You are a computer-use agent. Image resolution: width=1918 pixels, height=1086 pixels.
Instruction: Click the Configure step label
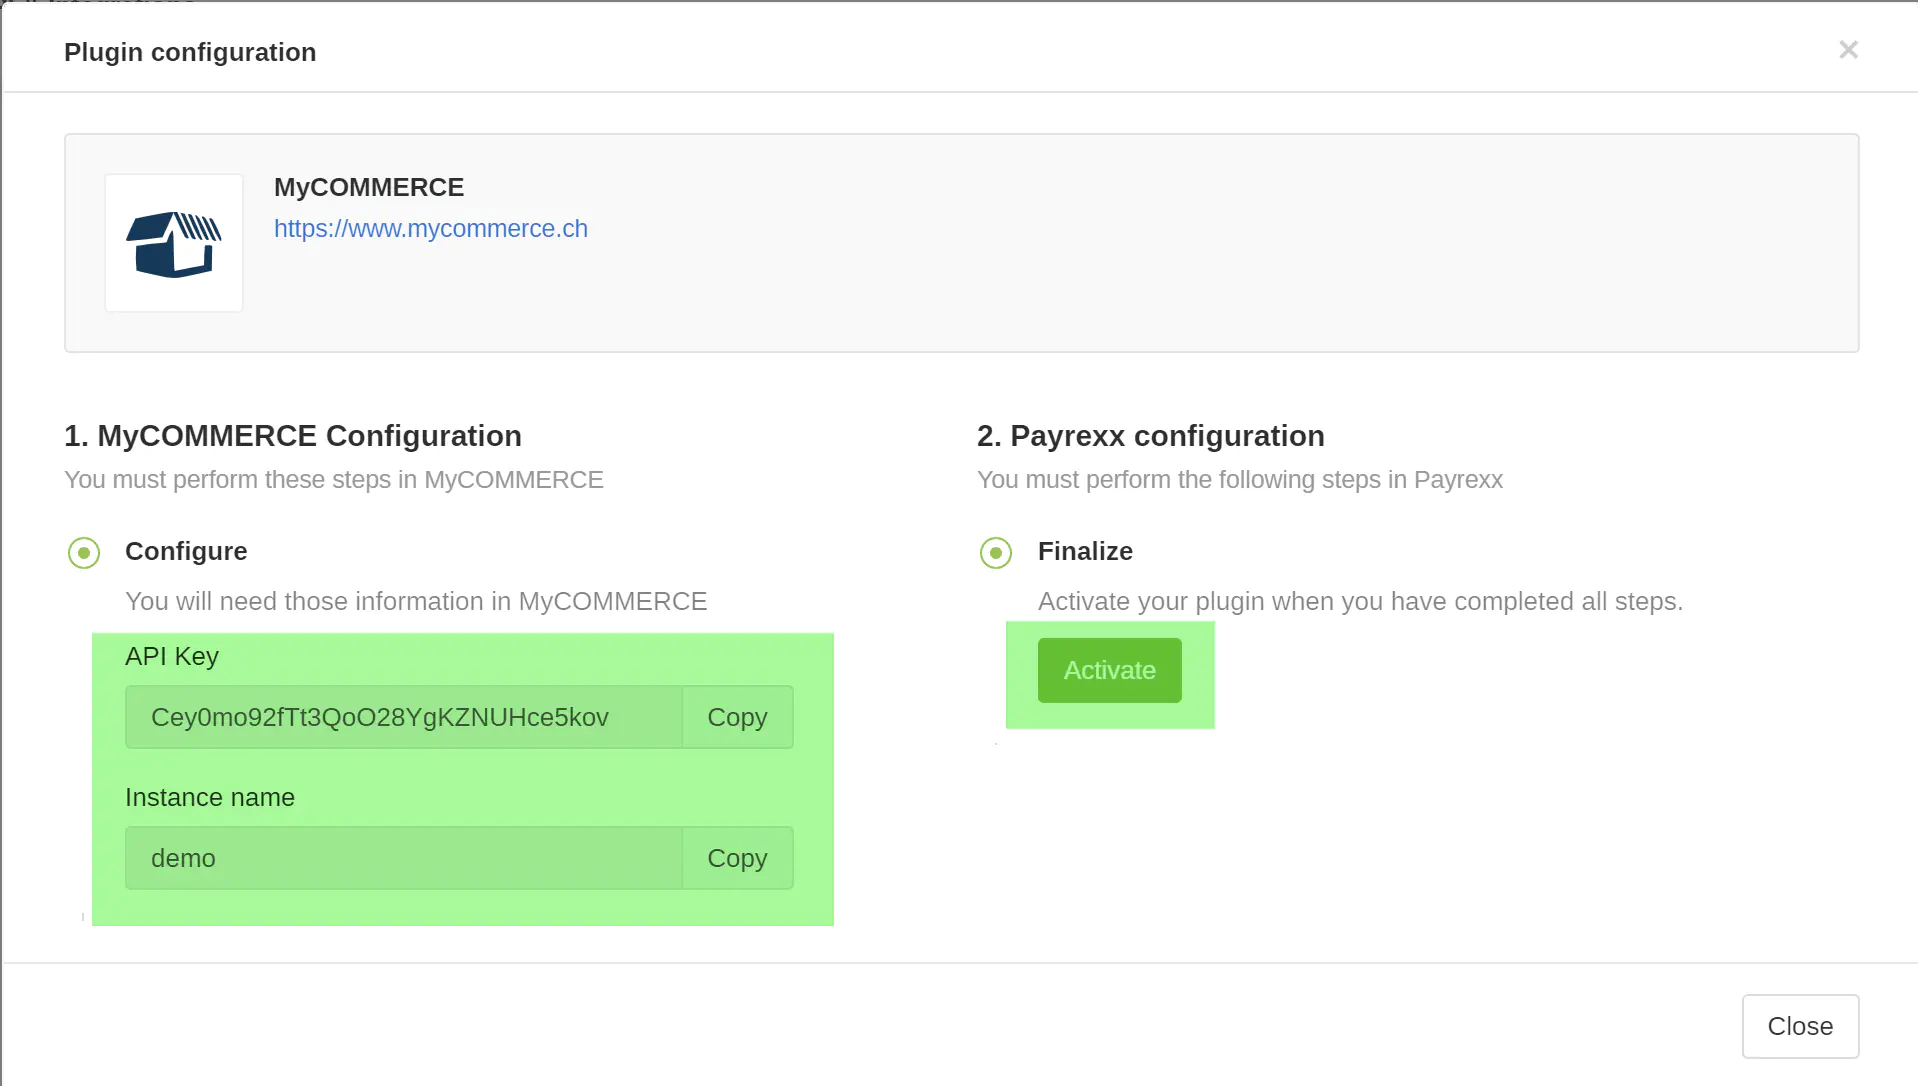point(186,551)
